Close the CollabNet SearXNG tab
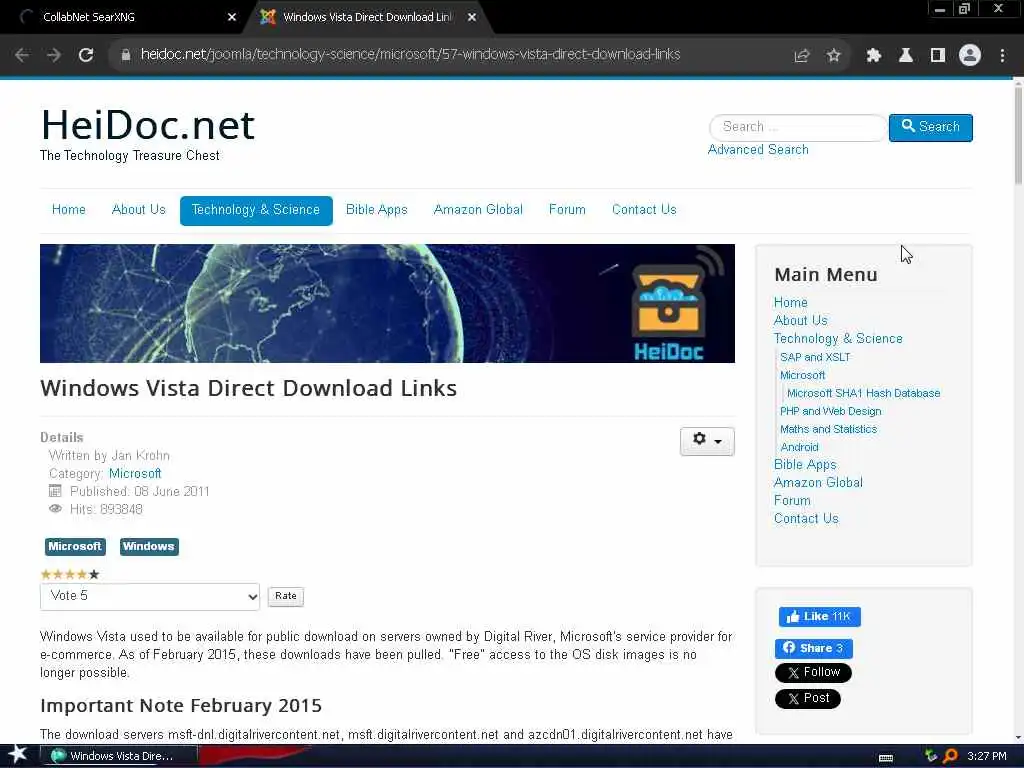This screenshot has width=1024, height=768. tap(232, 18)
